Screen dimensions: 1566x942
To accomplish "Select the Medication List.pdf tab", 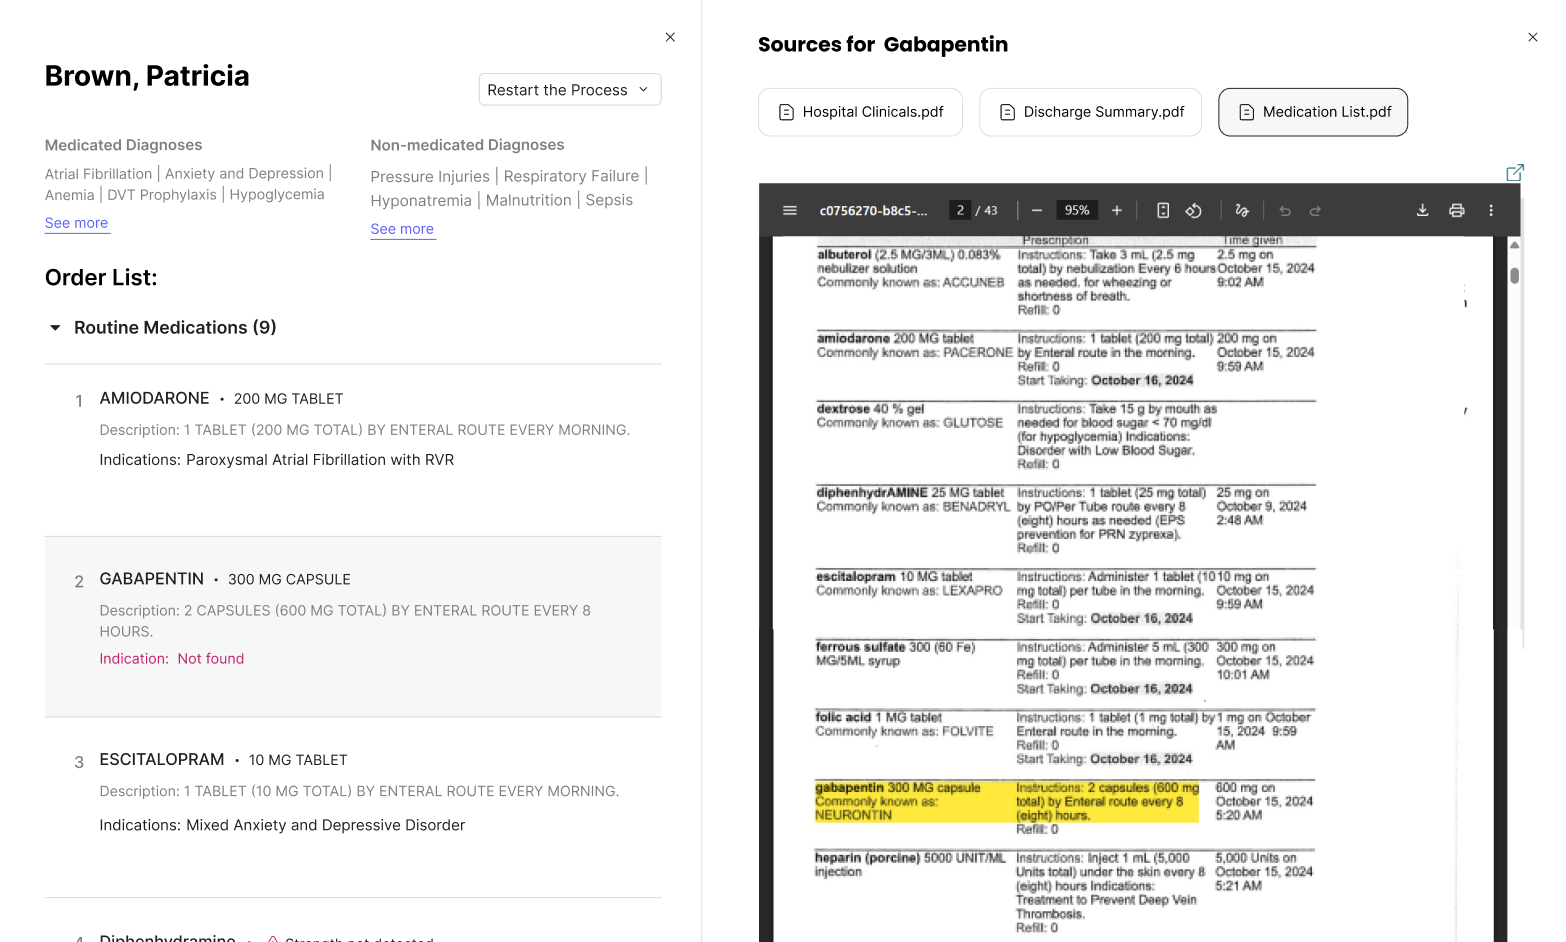I will 1313,112.
